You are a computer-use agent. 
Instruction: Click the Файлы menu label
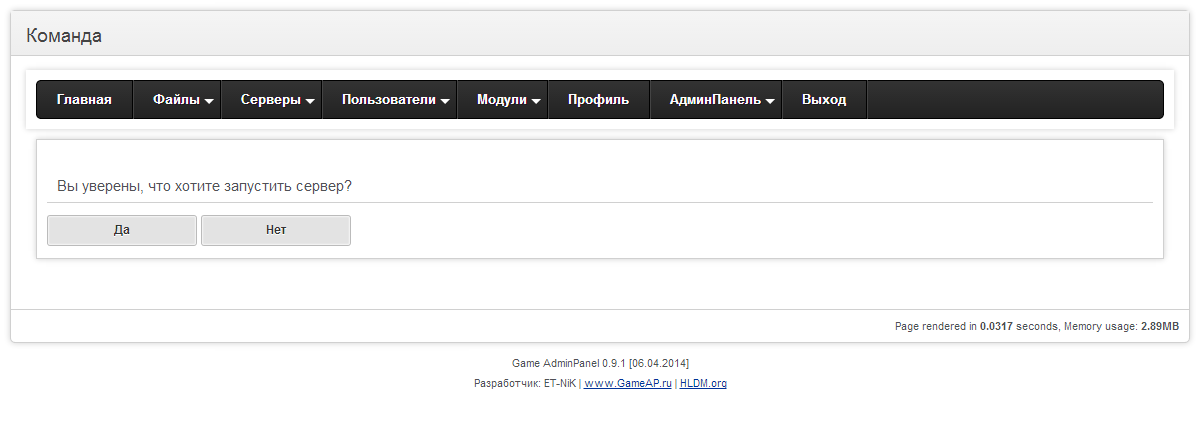tap(176, 100)
